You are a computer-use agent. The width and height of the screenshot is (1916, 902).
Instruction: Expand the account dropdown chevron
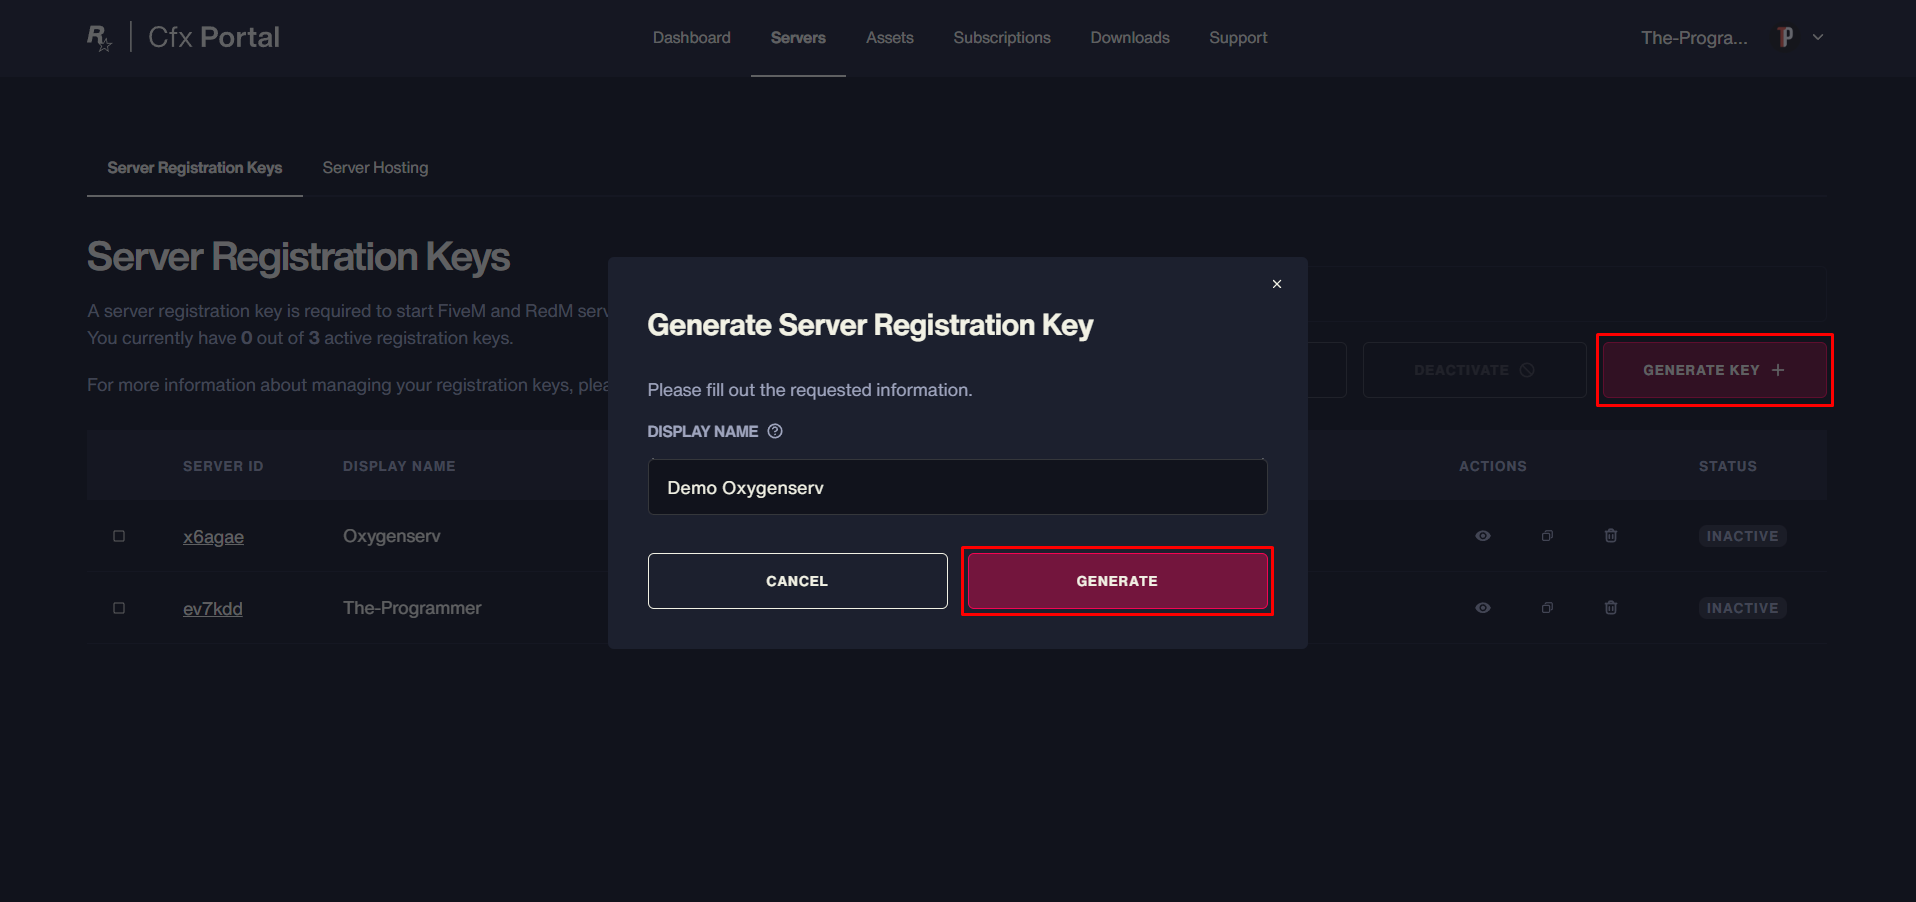tap(1818, 37)
